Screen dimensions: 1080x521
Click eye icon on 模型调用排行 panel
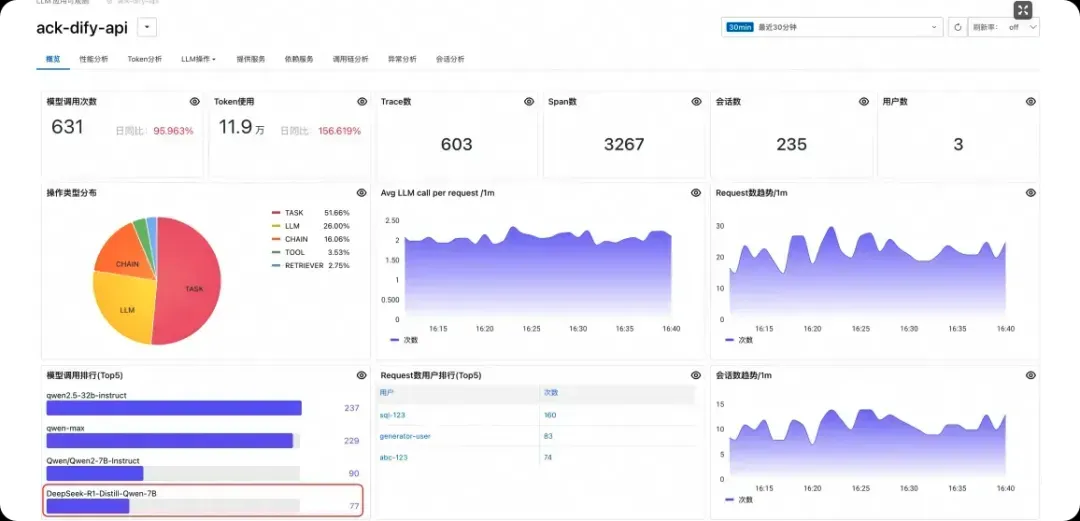pyautogui.click(x=362, y=376)
